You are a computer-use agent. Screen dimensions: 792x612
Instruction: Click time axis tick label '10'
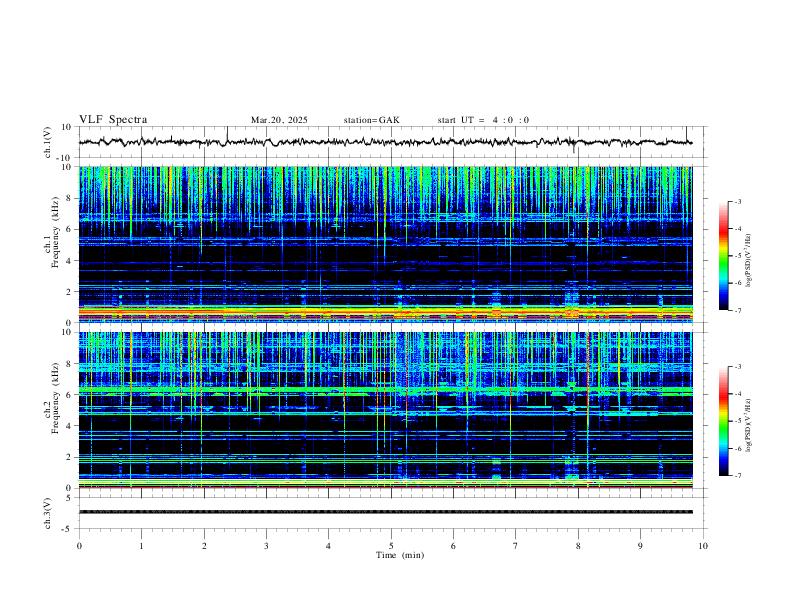(703, 546)
